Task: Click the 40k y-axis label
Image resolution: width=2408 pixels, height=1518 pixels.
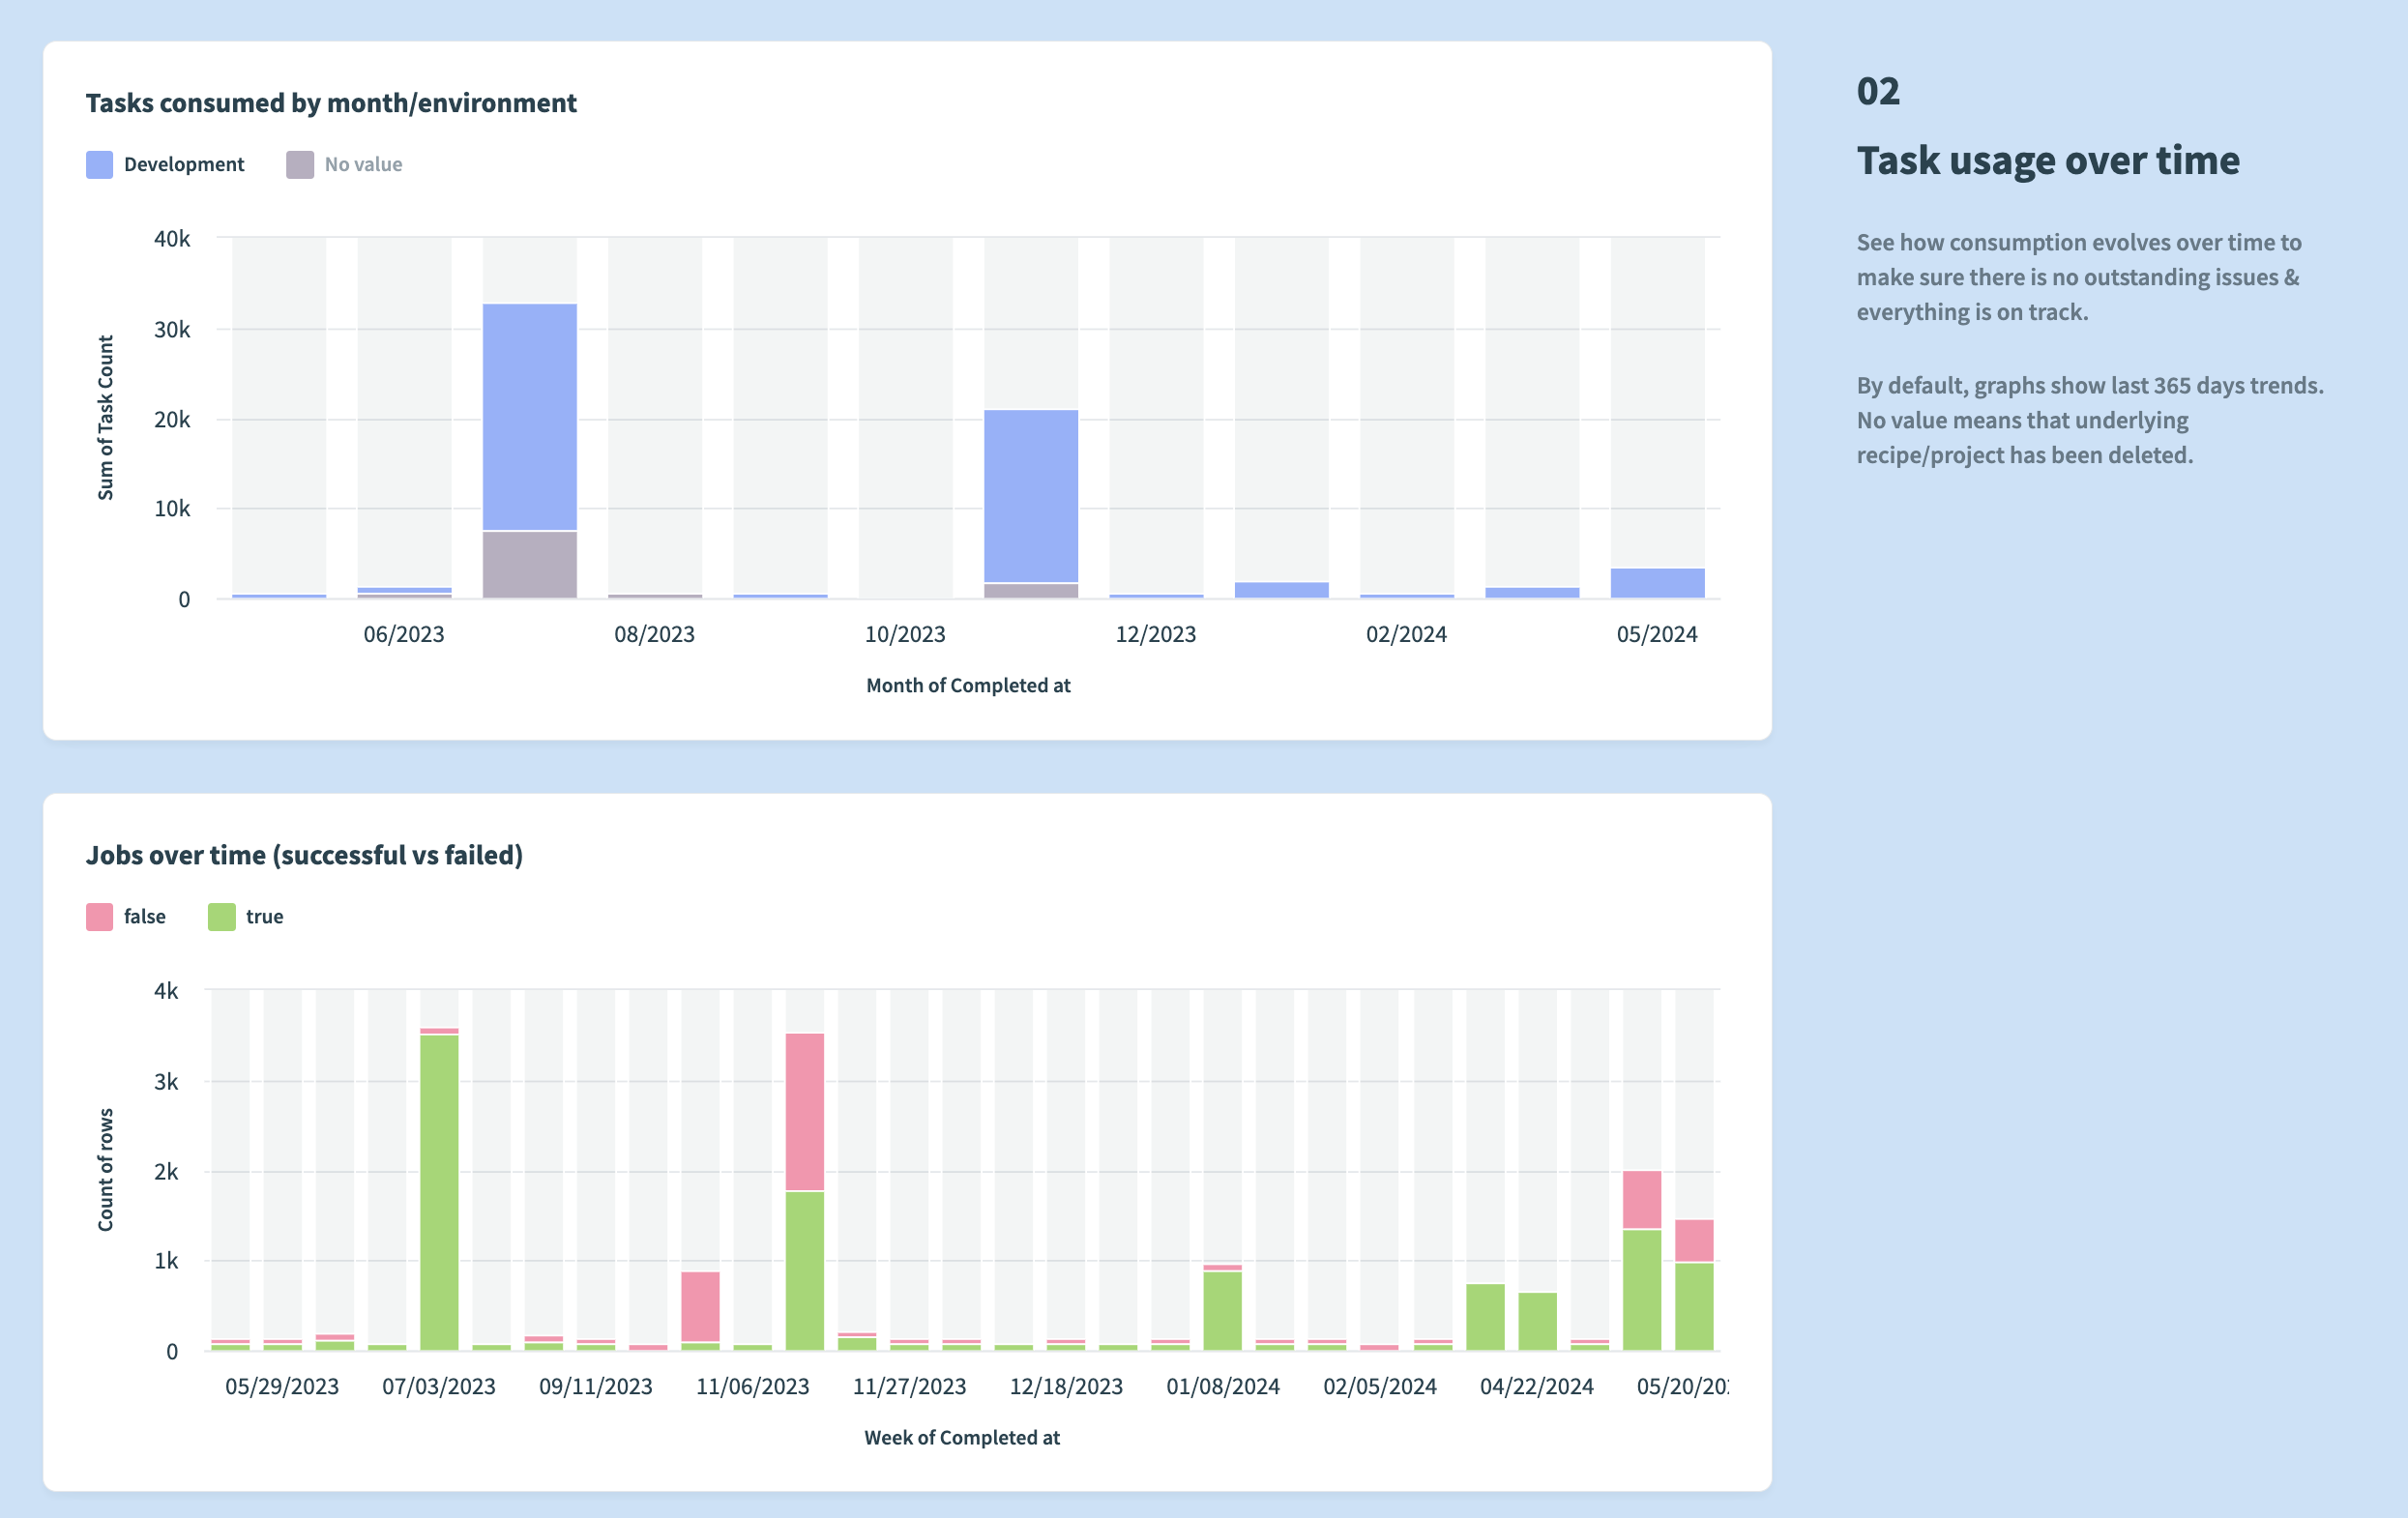Action: 172,239
